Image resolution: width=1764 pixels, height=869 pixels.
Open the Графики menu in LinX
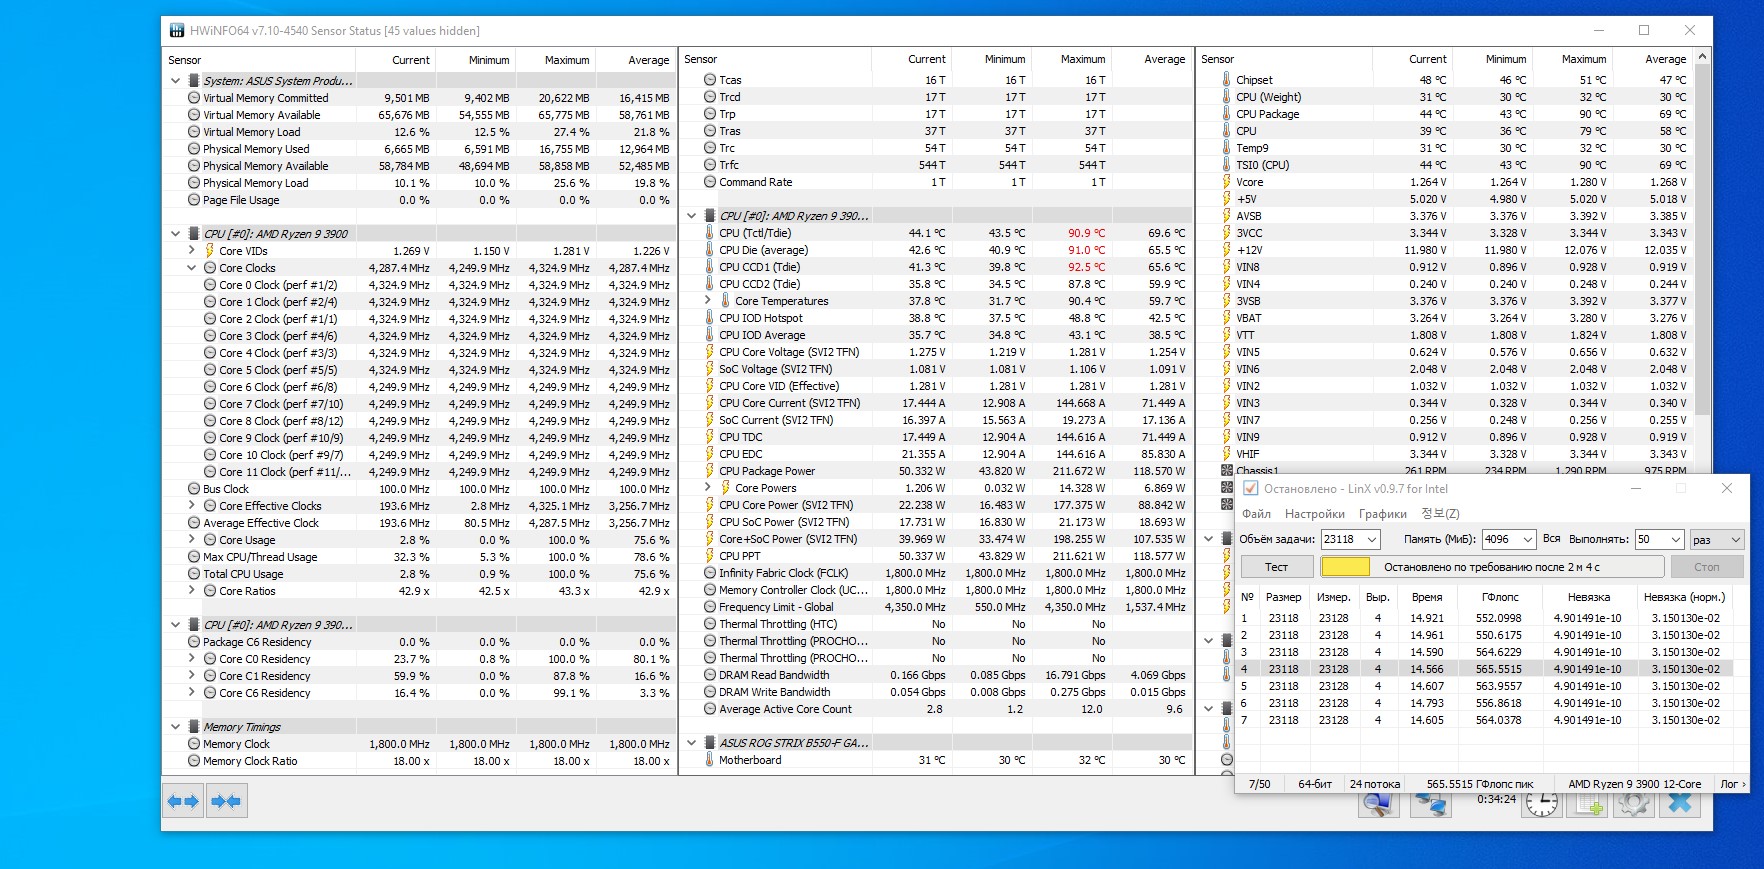(1383, 514)
